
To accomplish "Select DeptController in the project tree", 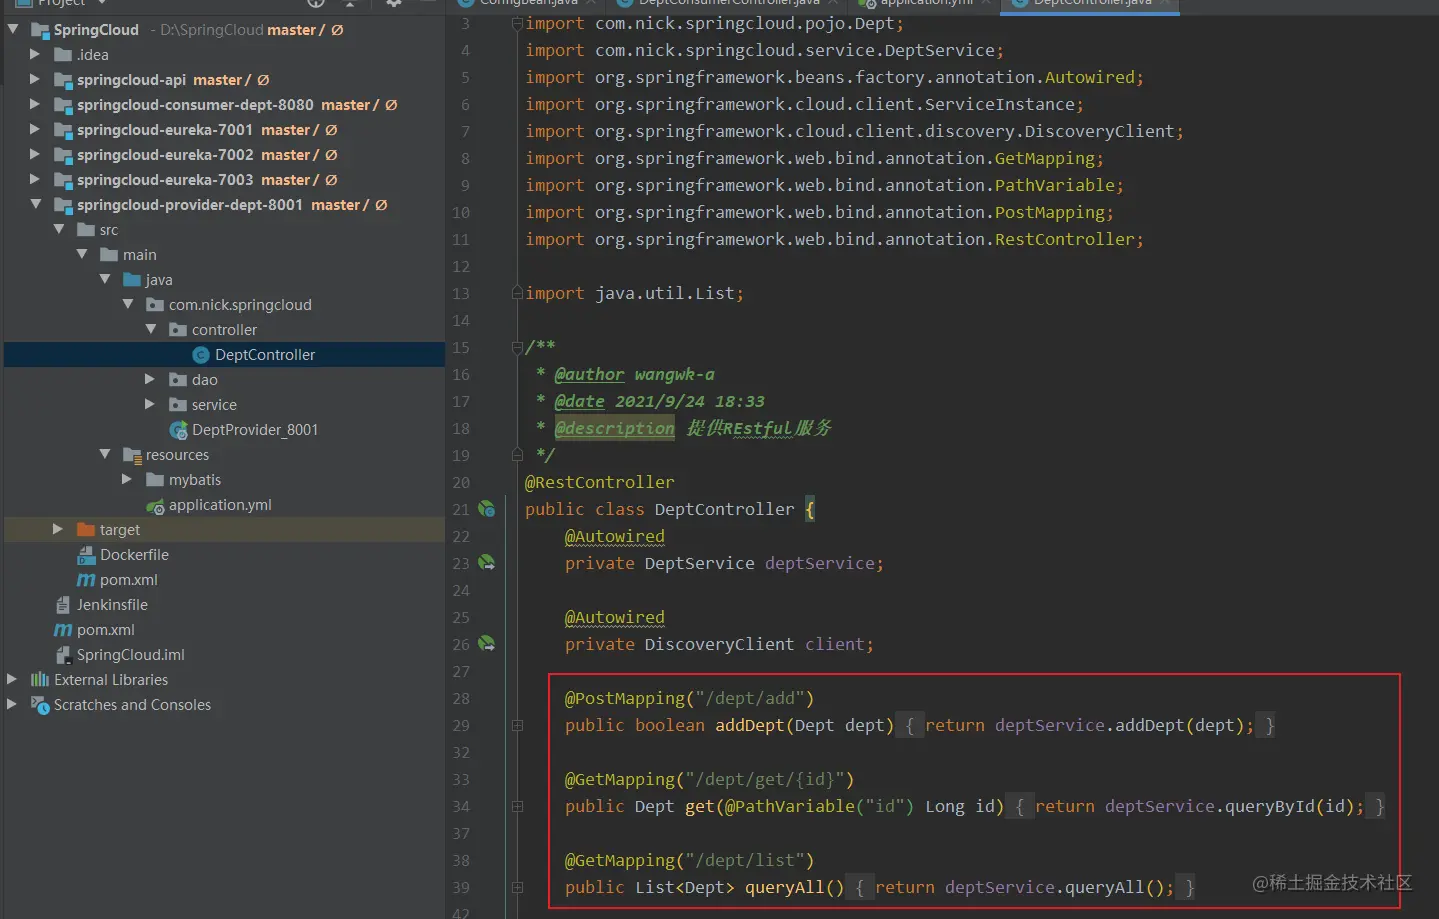I will click(x=264, y=355).
